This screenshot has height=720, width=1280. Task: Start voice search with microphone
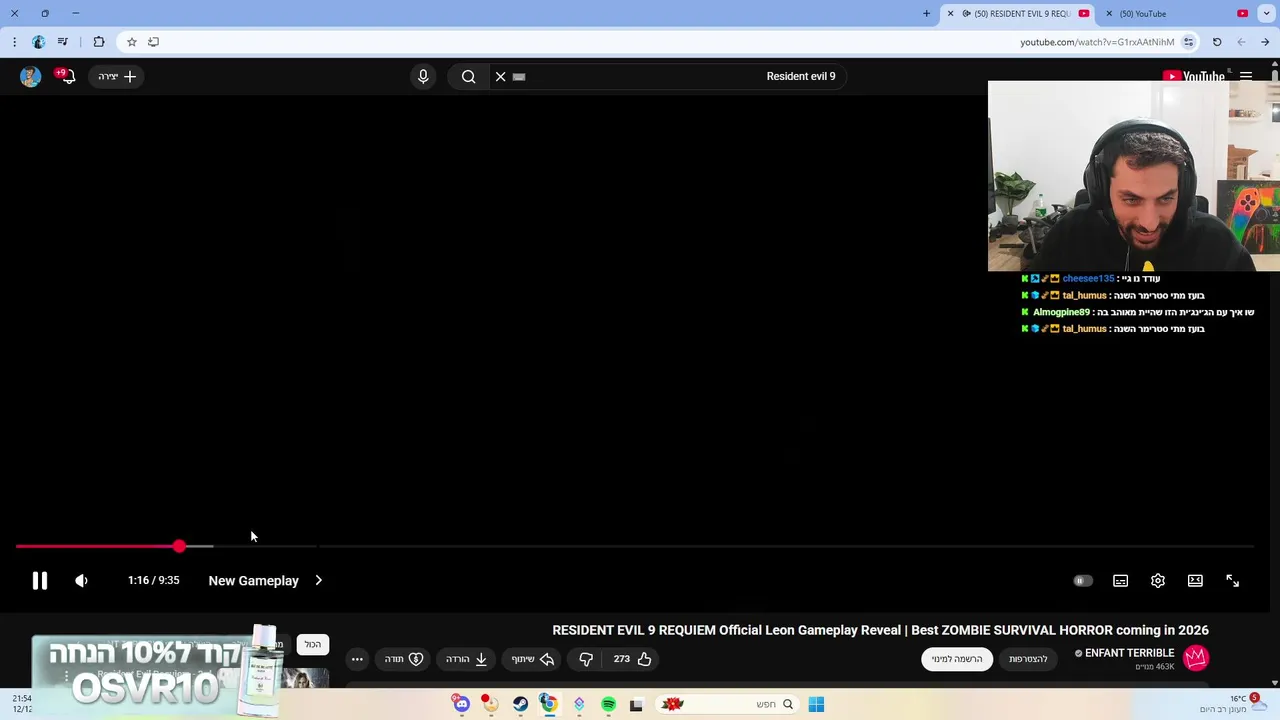tap(423, 76)
